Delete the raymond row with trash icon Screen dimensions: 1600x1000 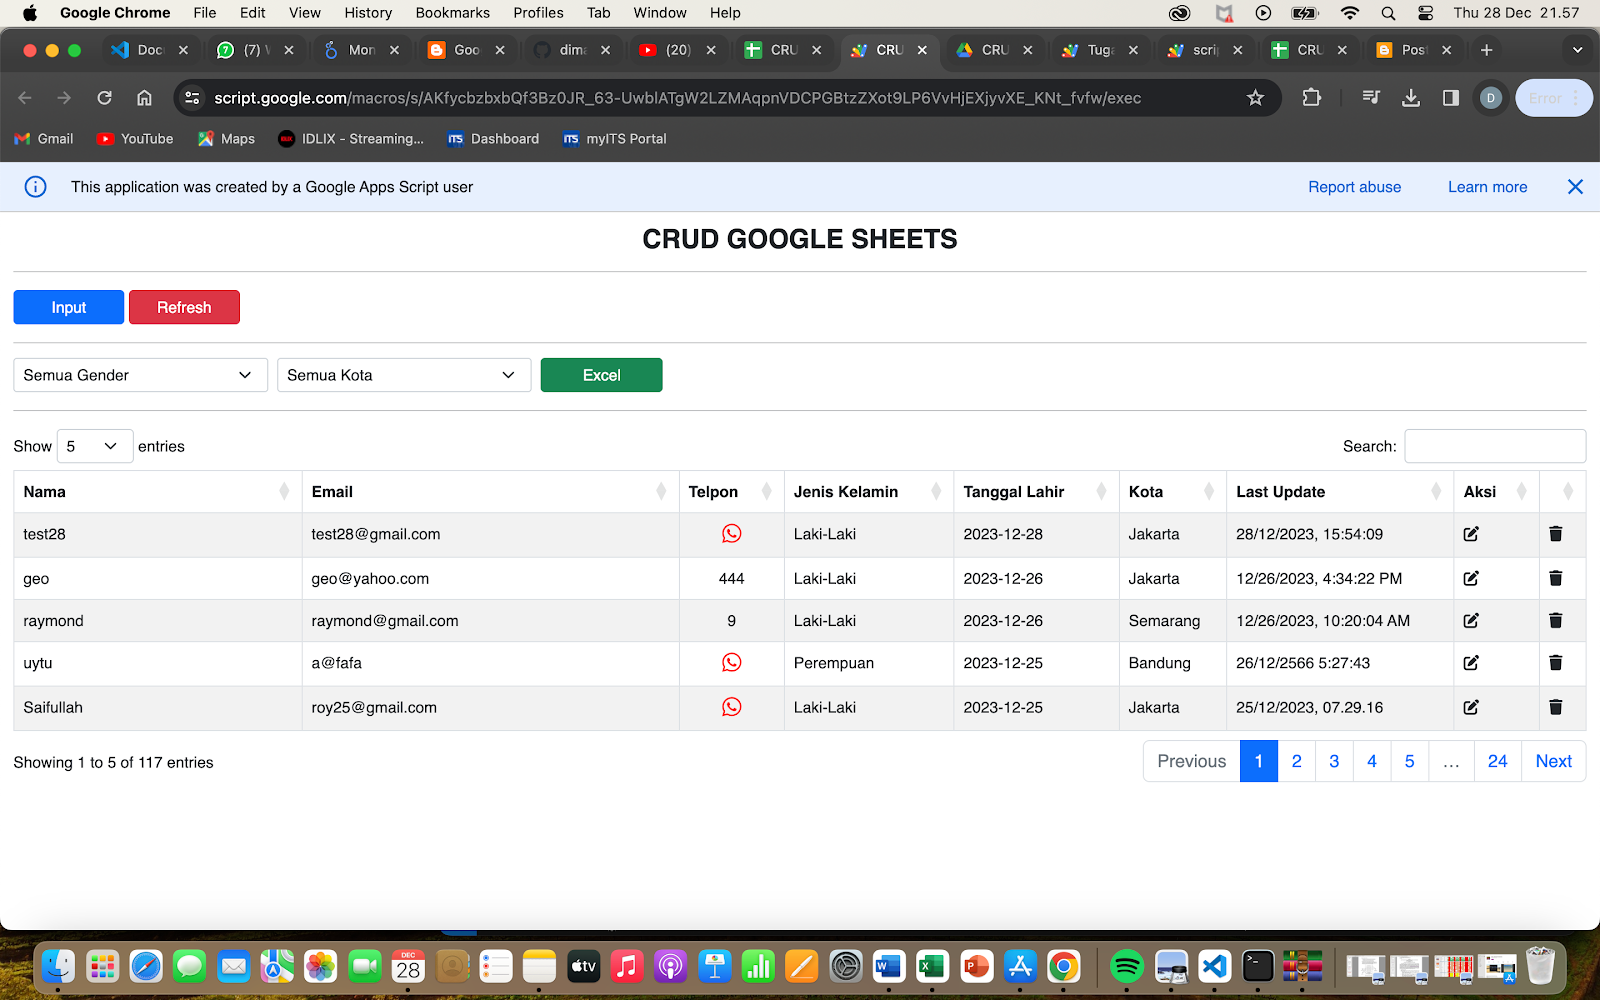[x=1556, y=621]
